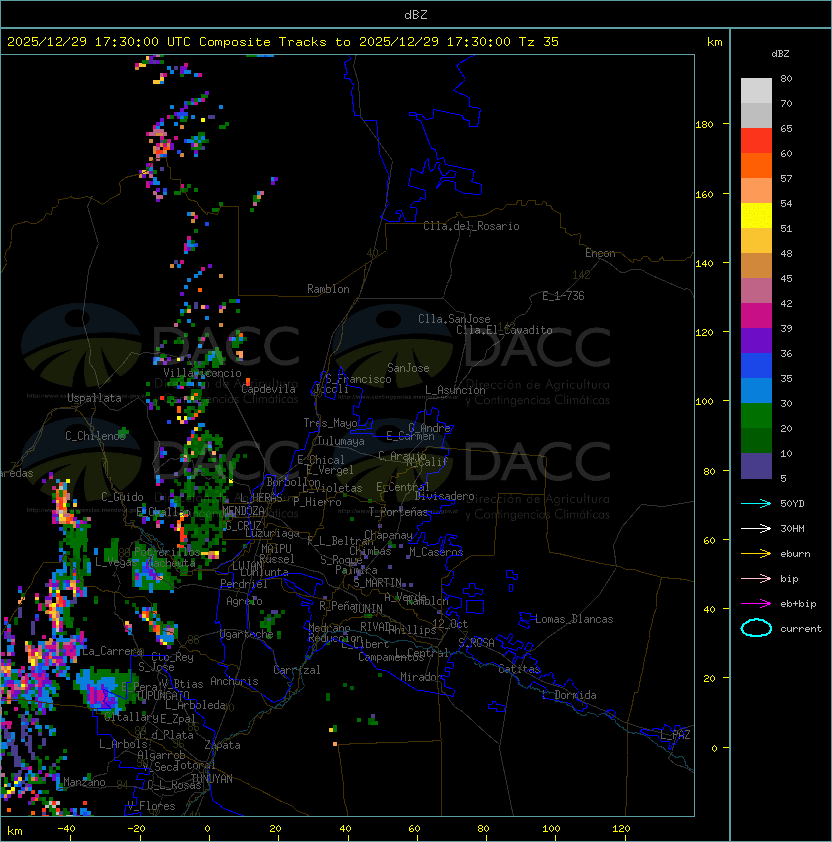Click the 'Catitas' map label
Screen dimensions: 832x842
519,669
